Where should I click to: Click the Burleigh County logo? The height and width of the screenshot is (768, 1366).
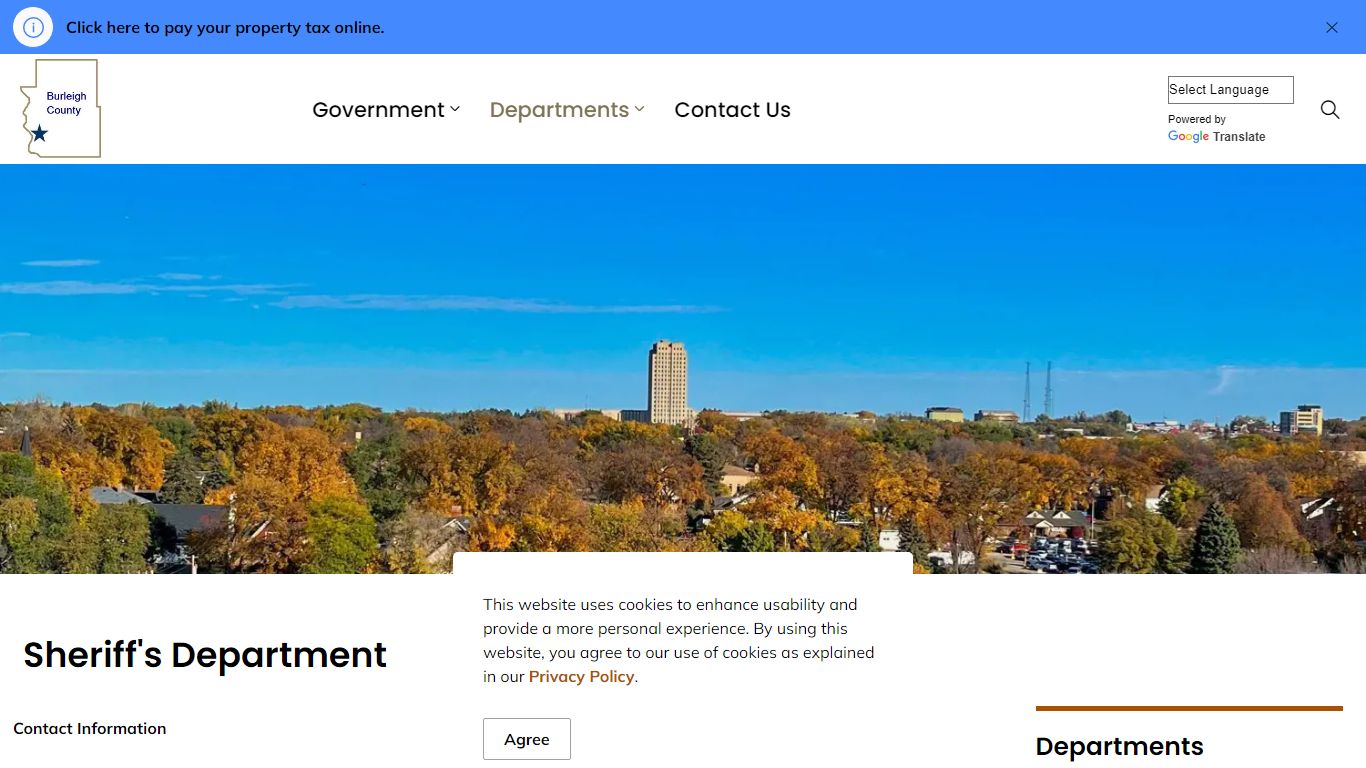click(x=61, y=108)
